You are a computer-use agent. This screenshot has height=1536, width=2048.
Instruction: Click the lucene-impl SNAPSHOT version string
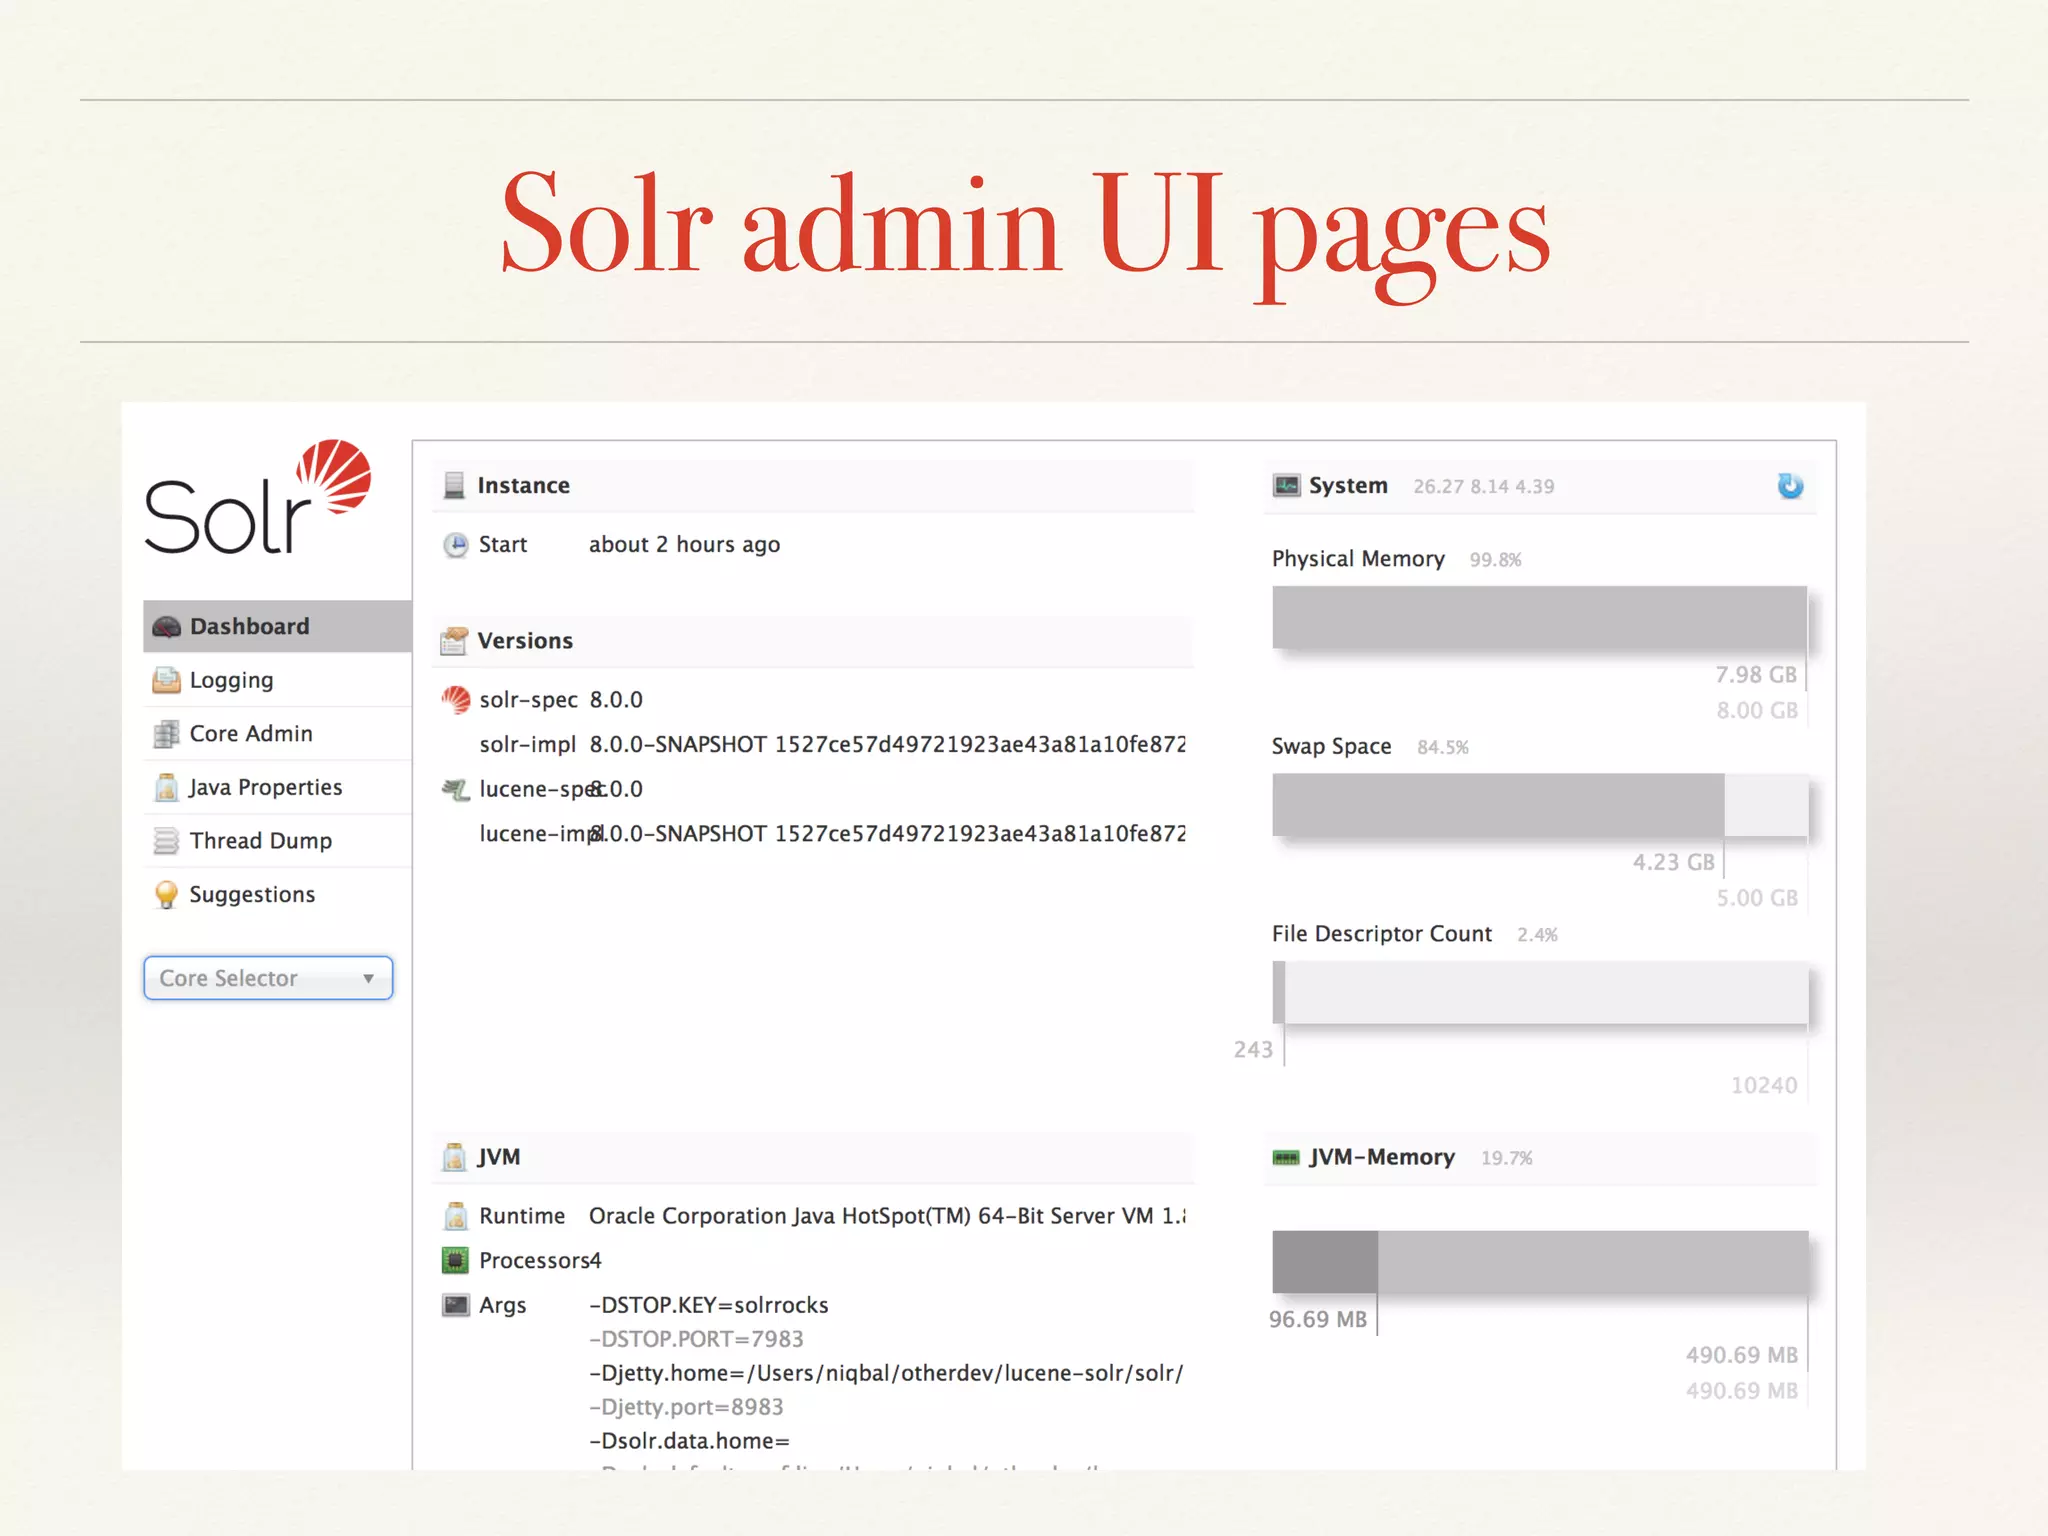pyautogui.click(x=887, y=834)
